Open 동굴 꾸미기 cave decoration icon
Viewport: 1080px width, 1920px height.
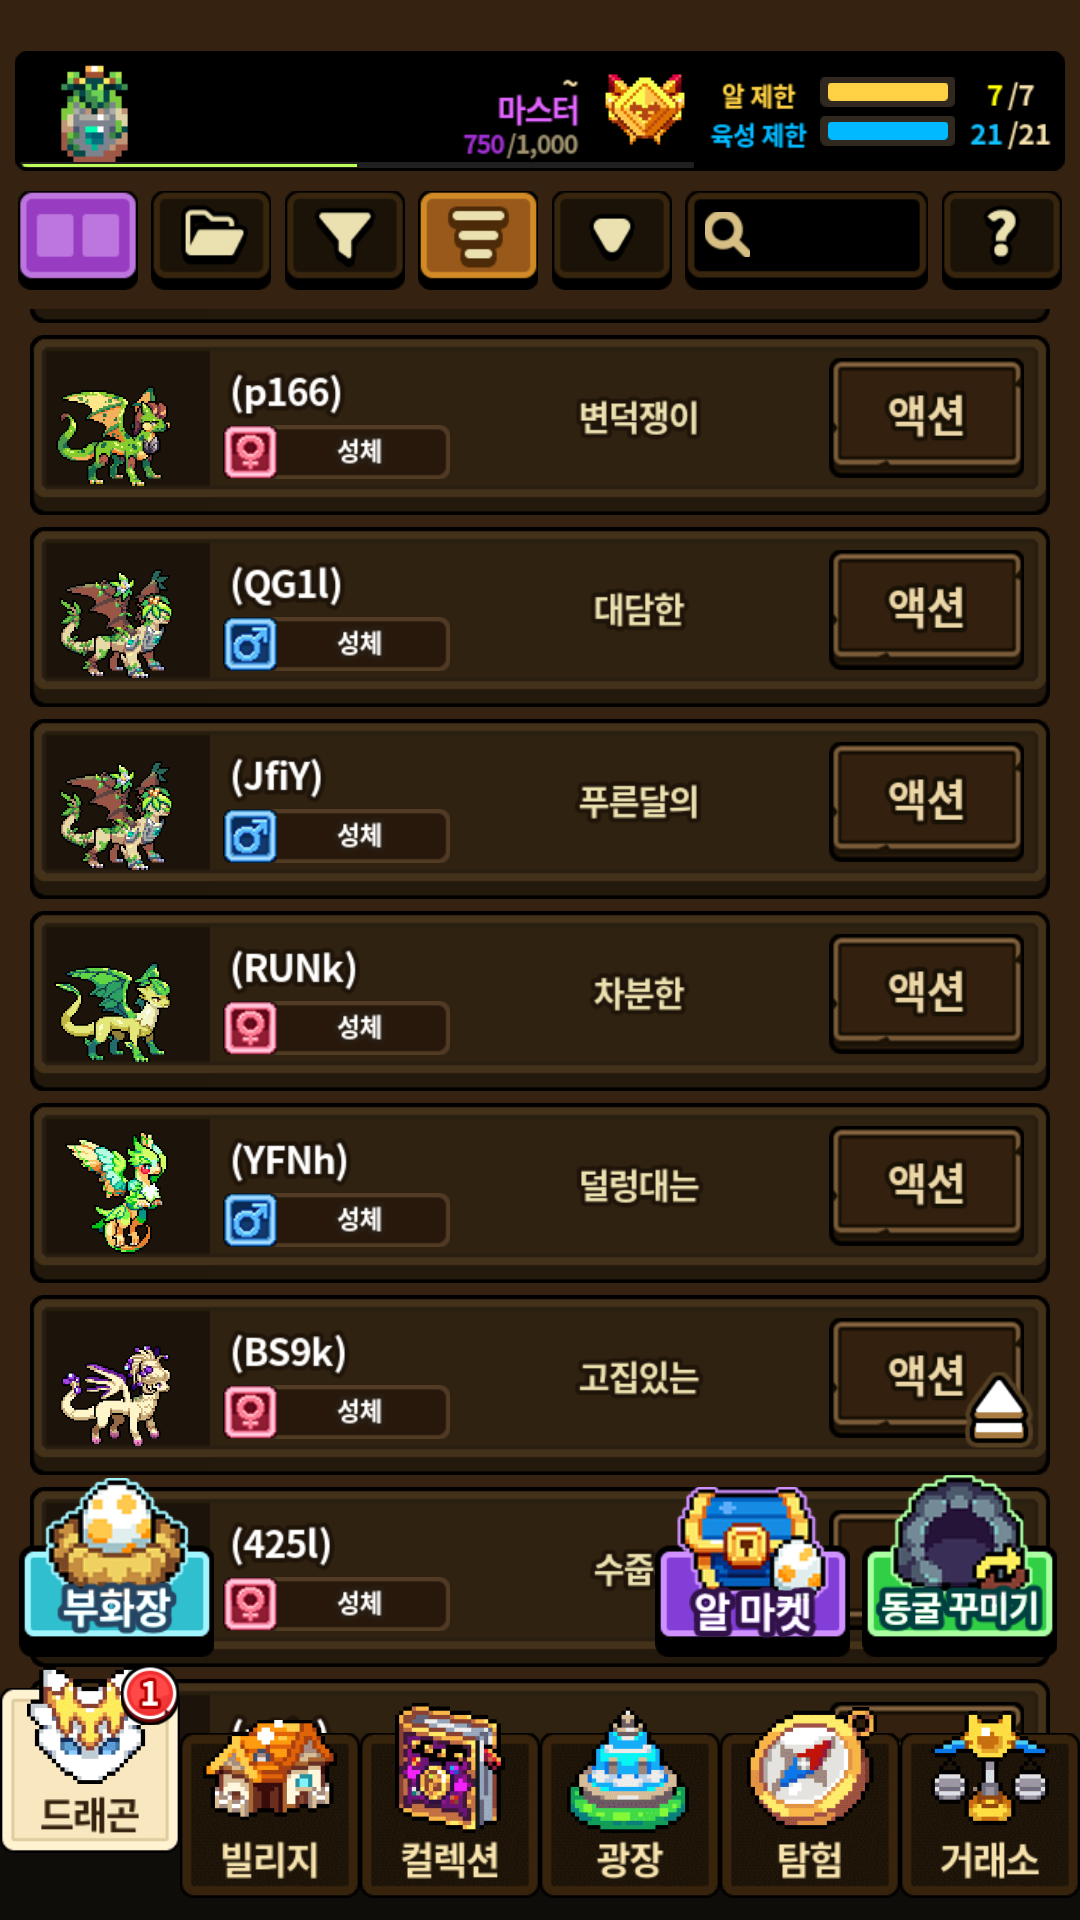(959, 1559)
